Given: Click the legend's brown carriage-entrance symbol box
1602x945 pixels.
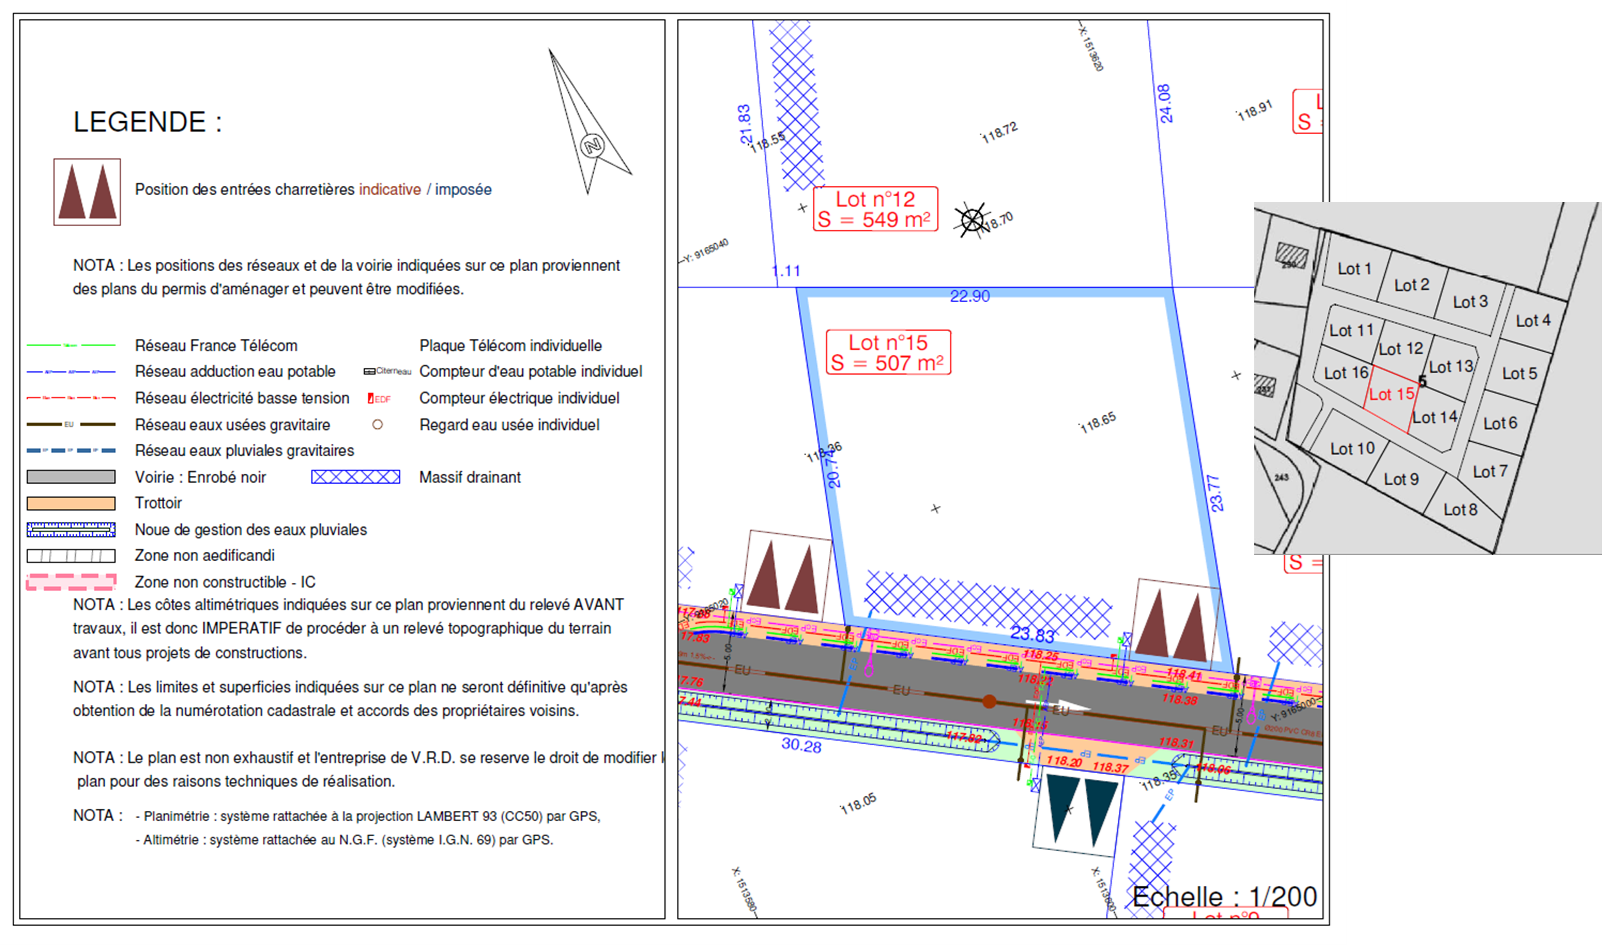Looking at the screenshot, I should pyautogui.click(x=87, y=192).
